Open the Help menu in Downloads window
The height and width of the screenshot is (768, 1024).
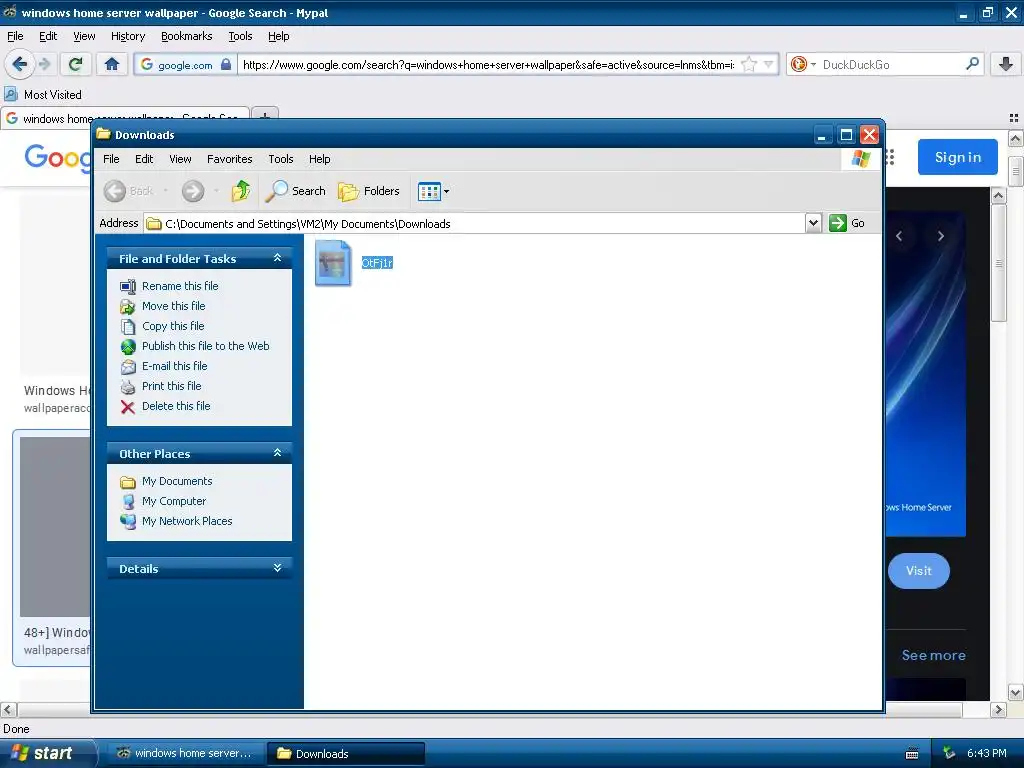[x=319, y=159]
